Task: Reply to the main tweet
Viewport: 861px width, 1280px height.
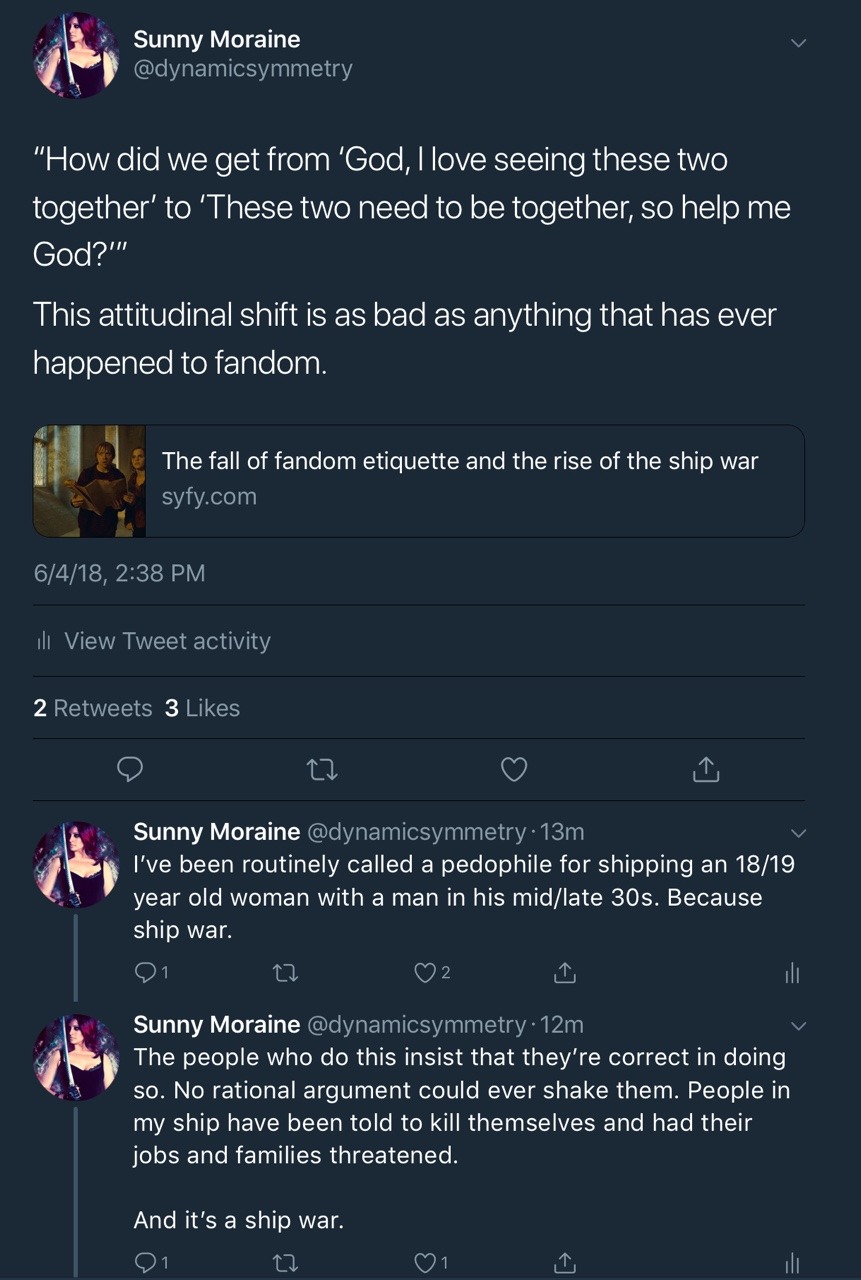Action: click(x=130, y=769)
